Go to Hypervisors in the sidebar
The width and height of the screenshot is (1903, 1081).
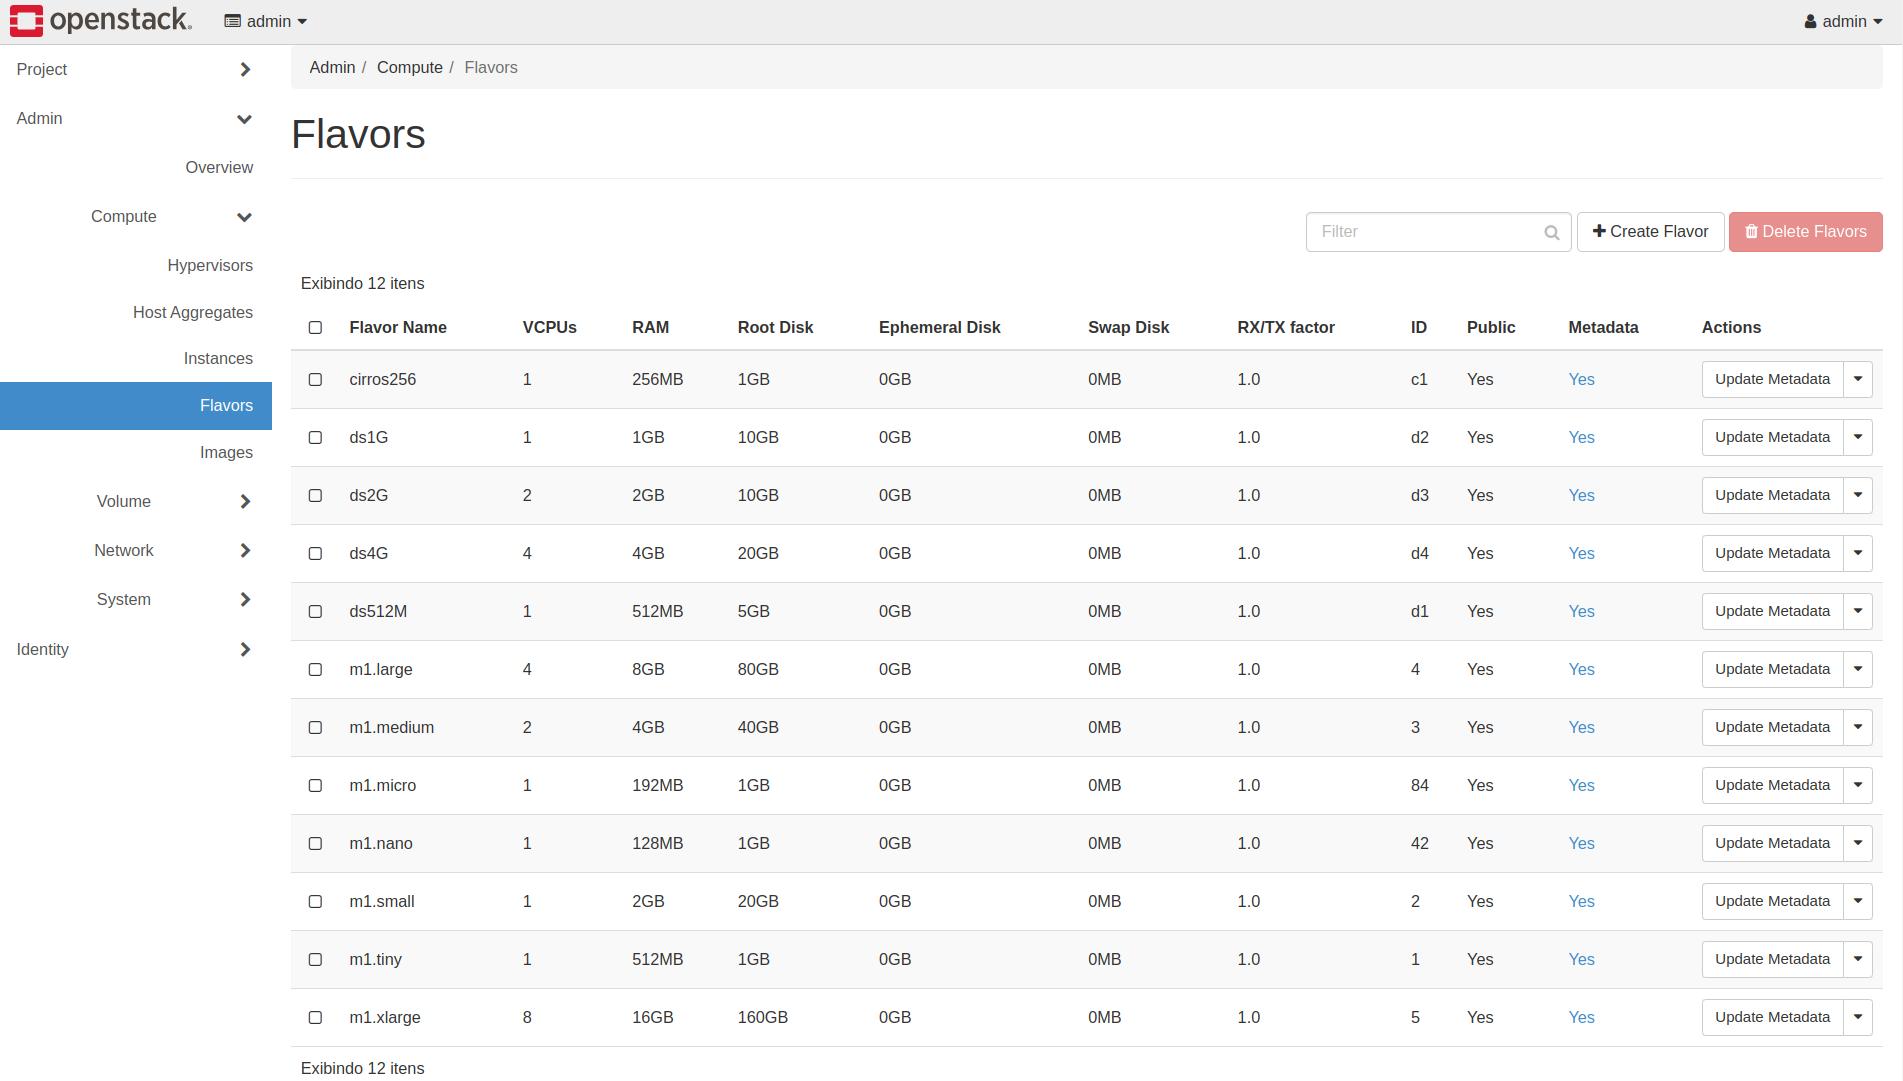210,265
